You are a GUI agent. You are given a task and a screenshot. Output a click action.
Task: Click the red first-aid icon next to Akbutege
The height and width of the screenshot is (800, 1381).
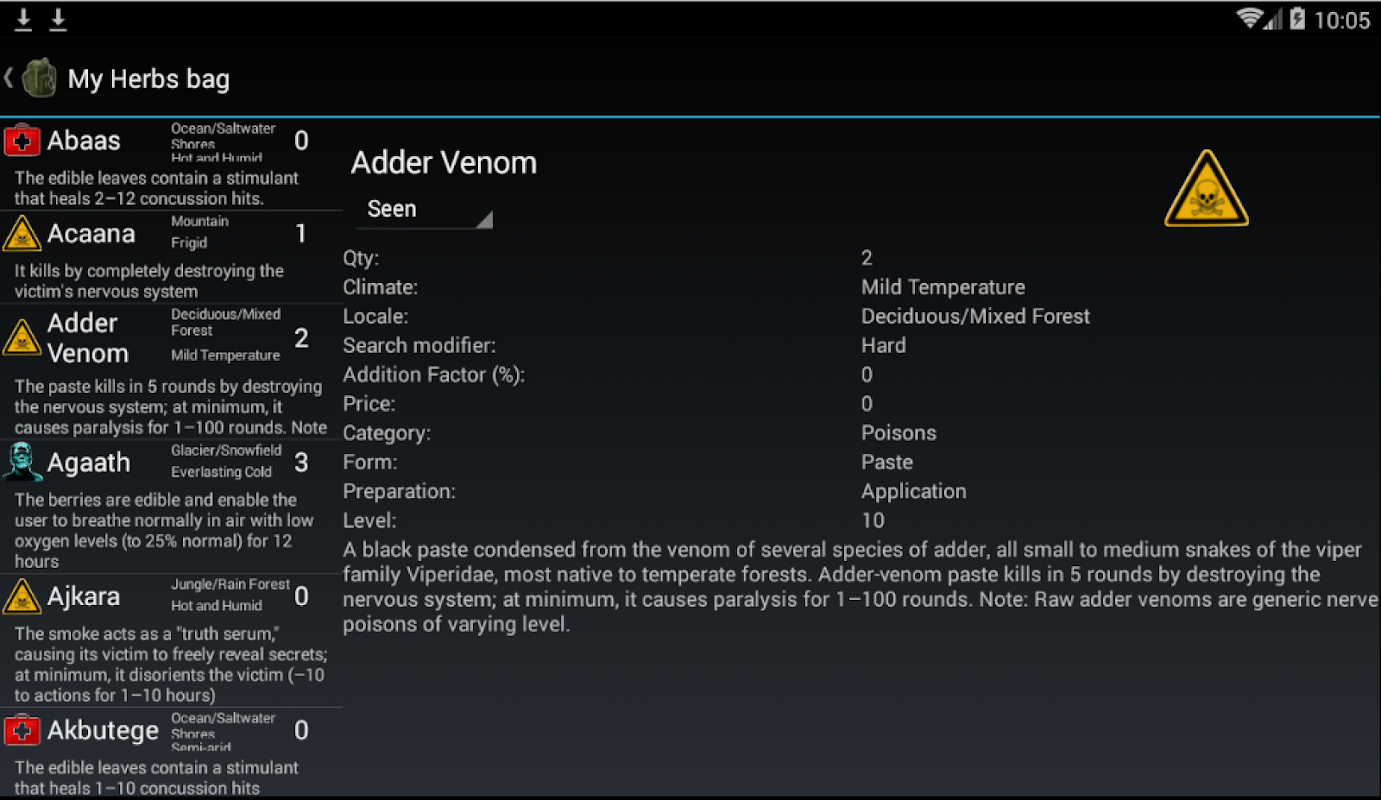(x=22, y=731)
